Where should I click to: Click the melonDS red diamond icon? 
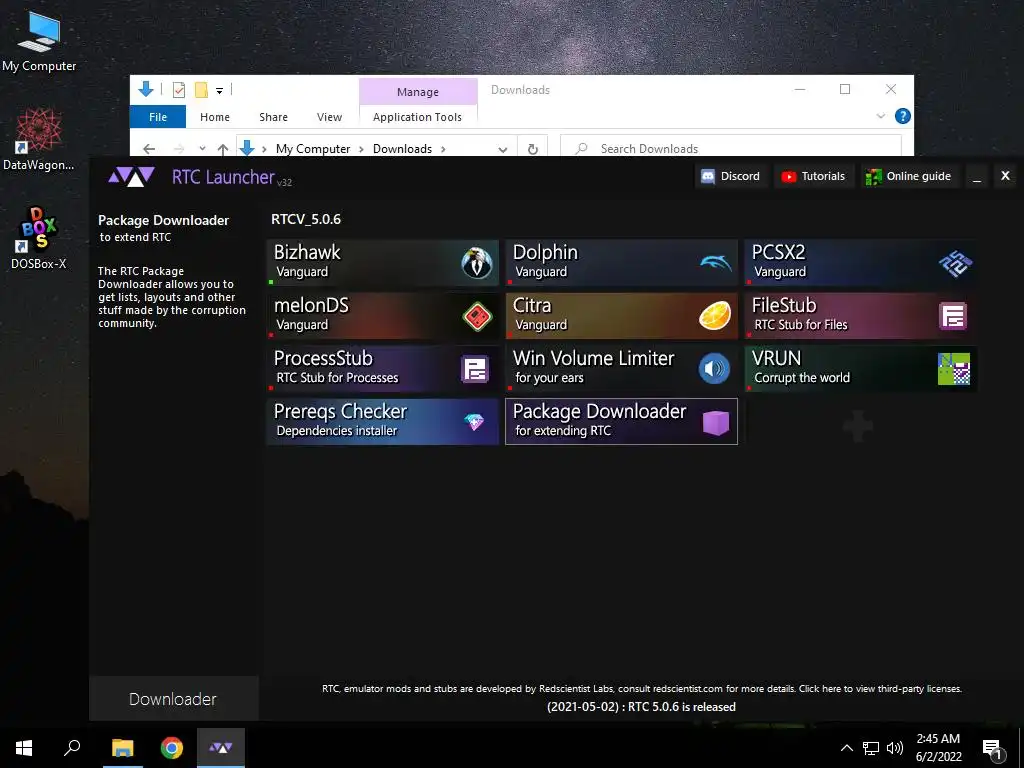[477, 317]
